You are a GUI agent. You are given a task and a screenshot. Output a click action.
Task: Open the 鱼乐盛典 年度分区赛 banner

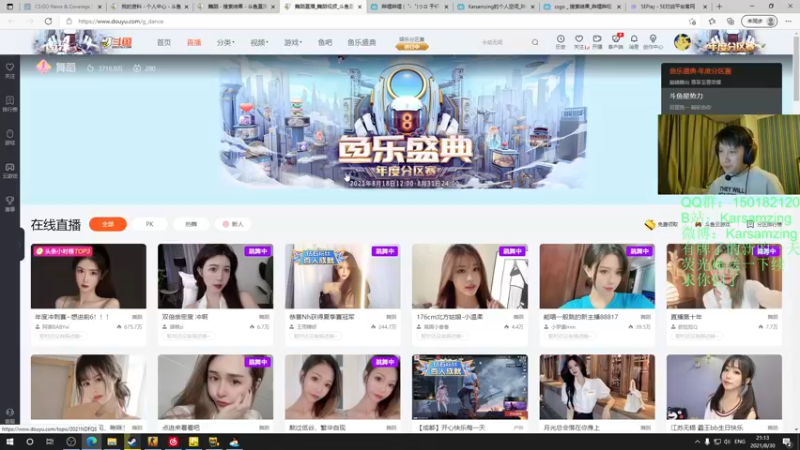click(x=404, y=123)
